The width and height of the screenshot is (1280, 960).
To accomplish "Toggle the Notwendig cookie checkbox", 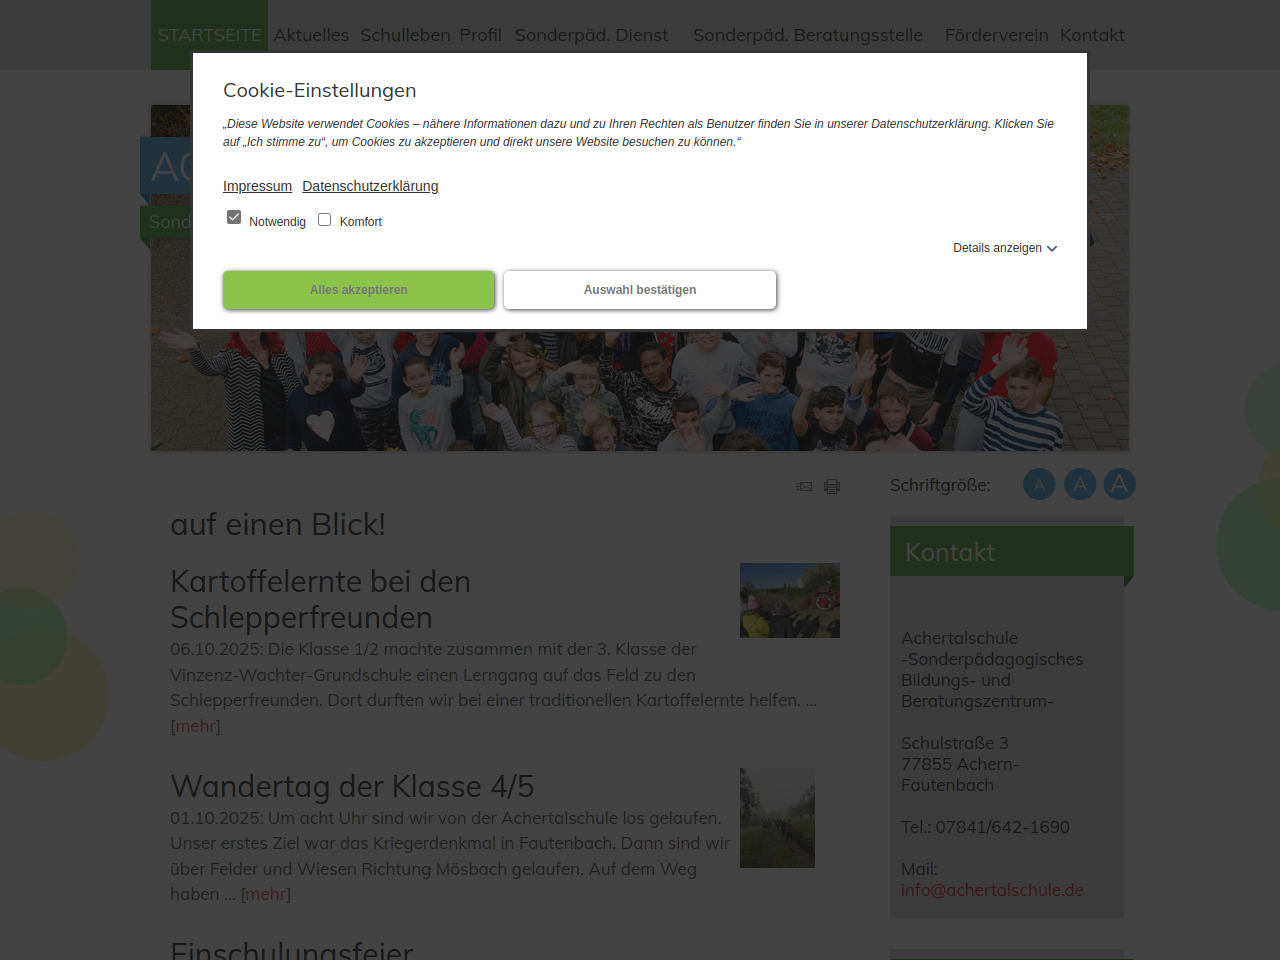I will tap(234, 218).
